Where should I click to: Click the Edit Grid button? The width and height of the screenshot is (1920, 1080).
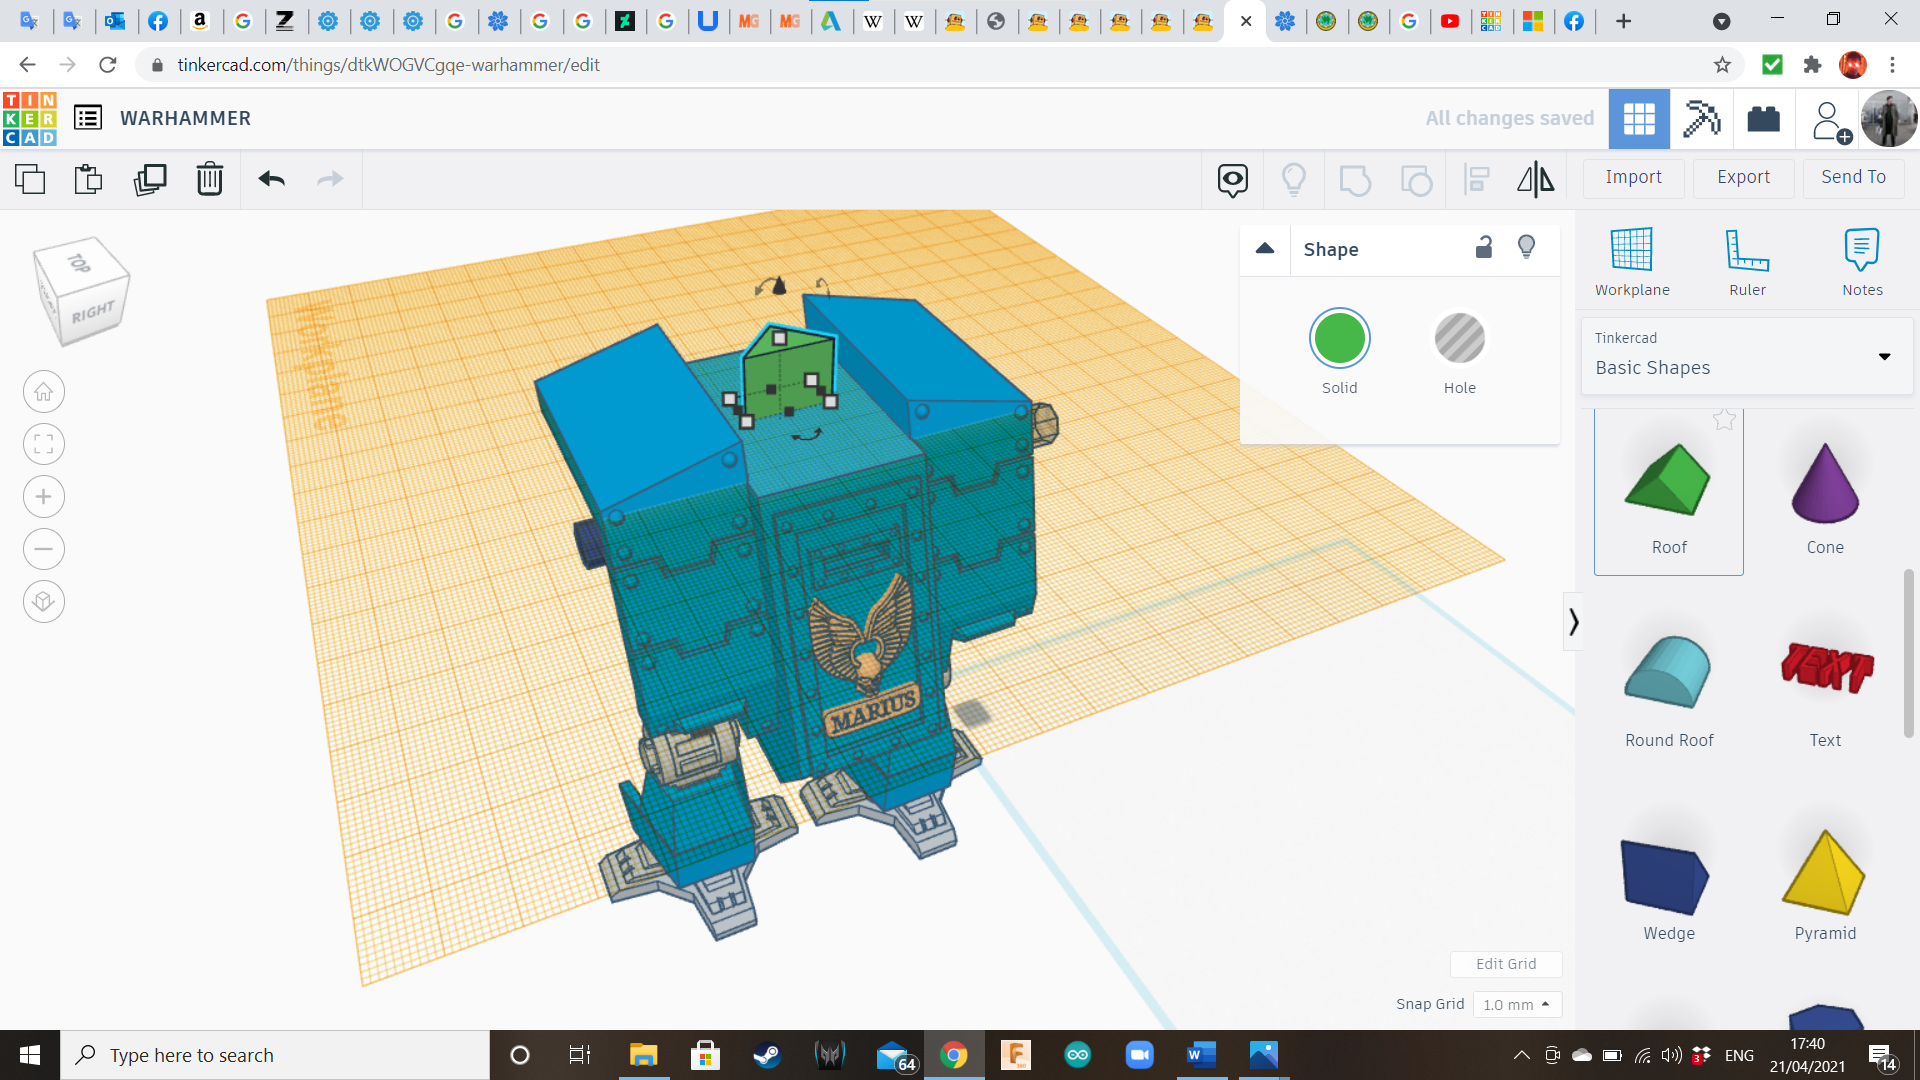point(1505,964)
